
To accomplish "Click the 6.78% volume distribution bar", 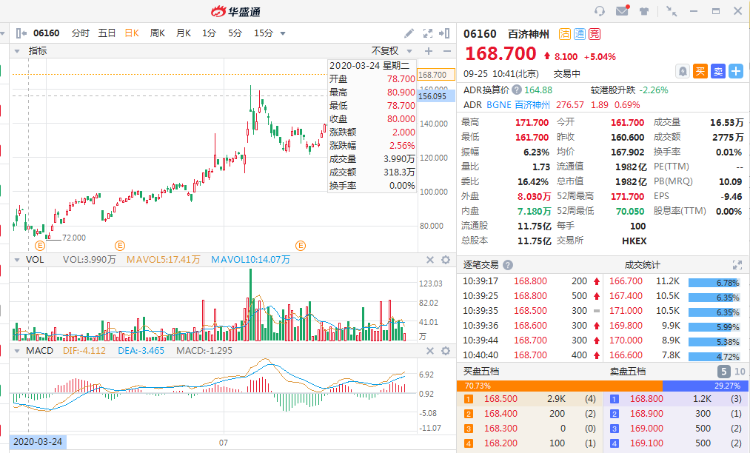I will [x=715, y=283].
